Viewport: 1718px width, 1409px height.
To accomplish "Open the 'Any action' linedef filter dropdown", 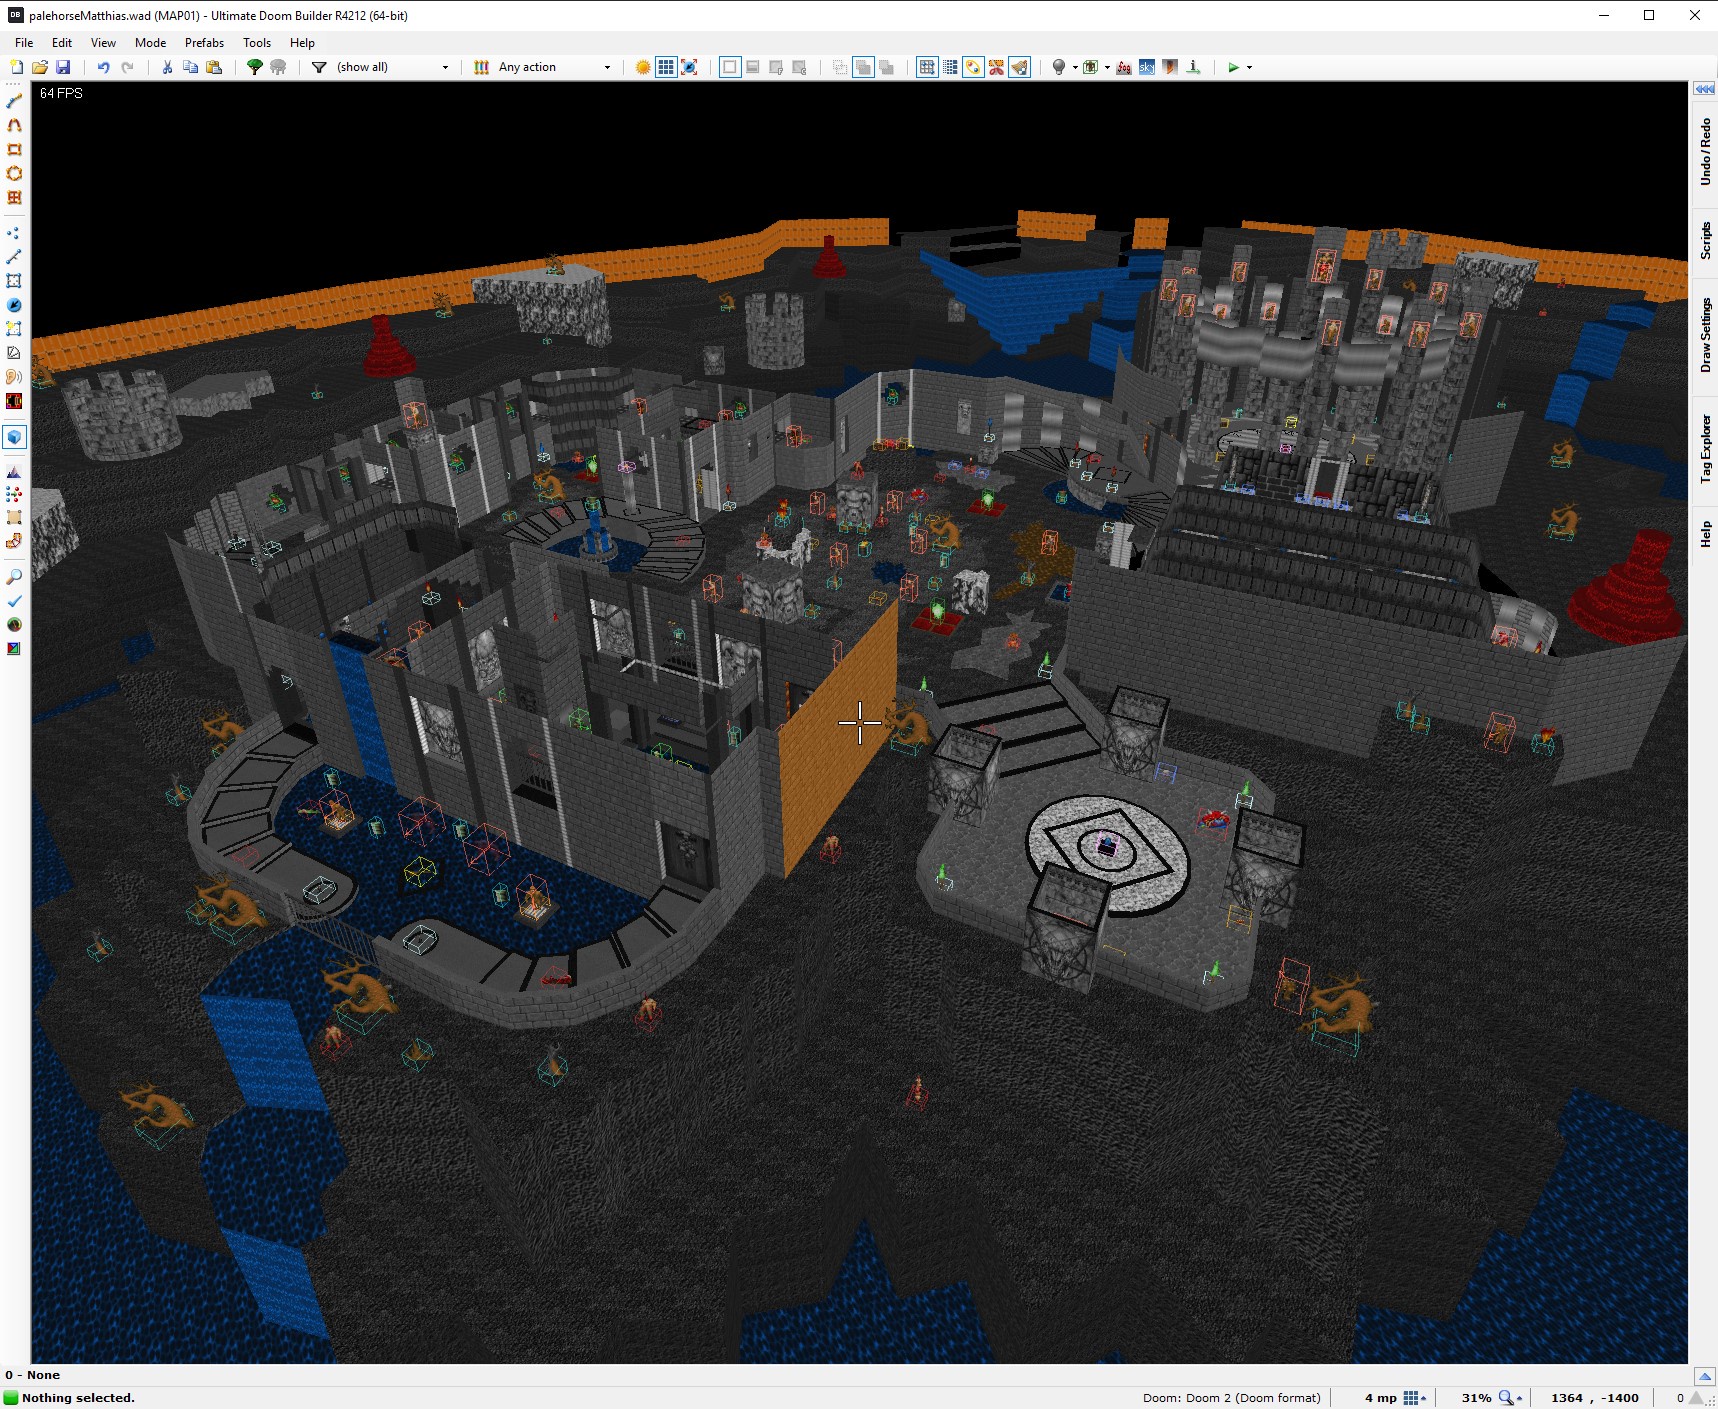I will (553, 67).
